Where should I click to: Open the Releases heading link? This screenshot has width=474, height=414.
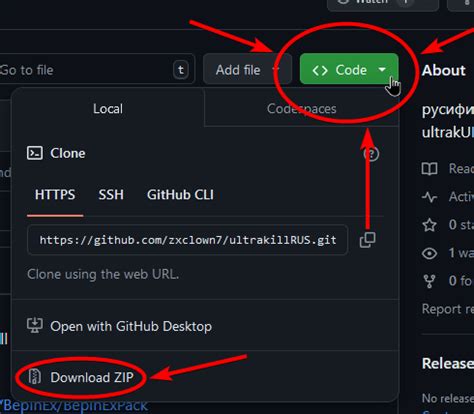coord(448,363)
